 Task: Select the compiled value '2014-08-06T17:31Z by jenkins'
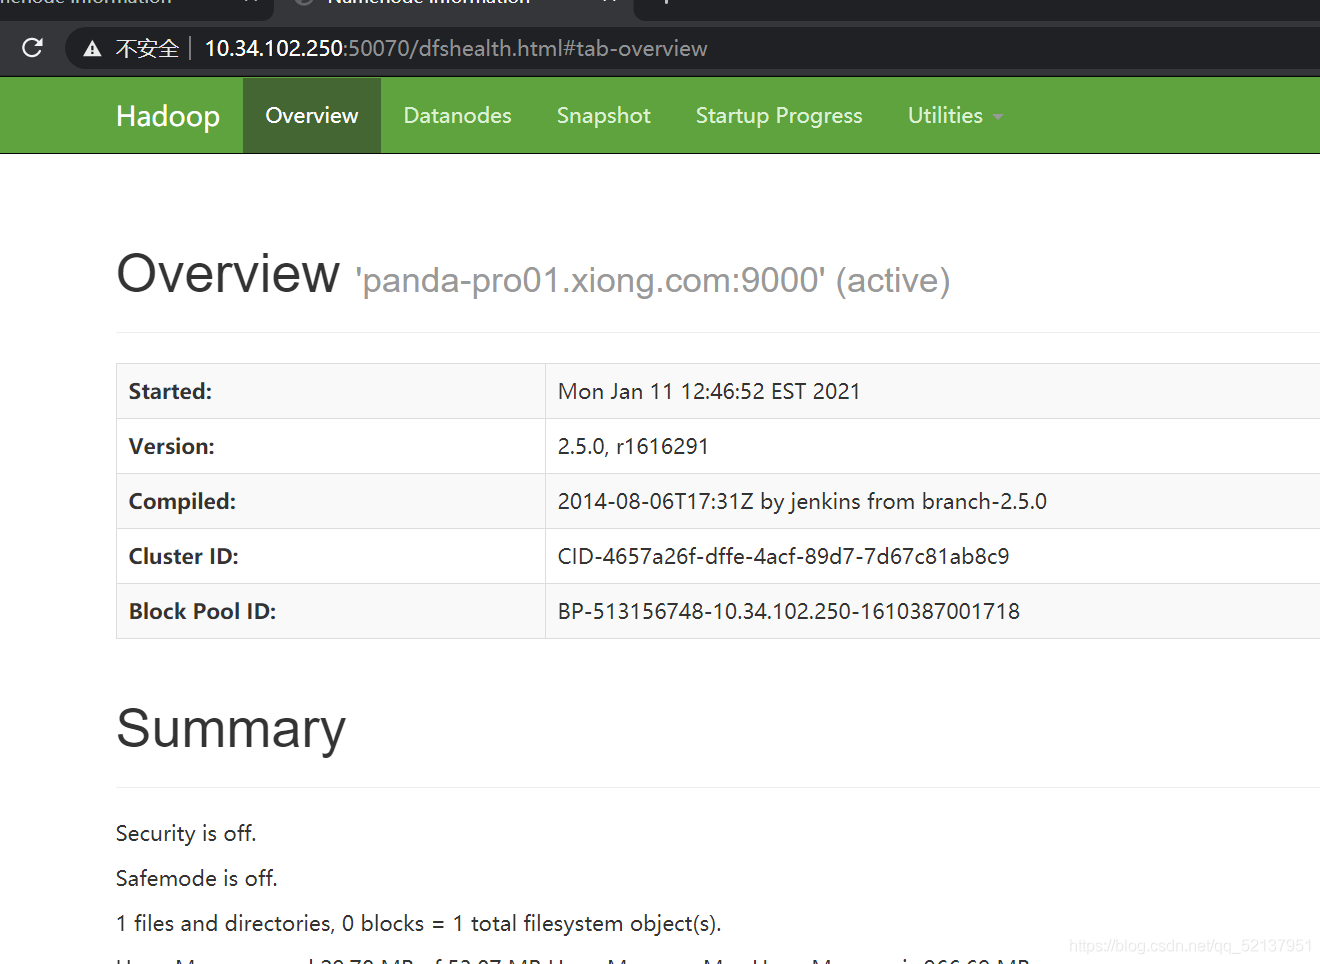click(710, 501)
